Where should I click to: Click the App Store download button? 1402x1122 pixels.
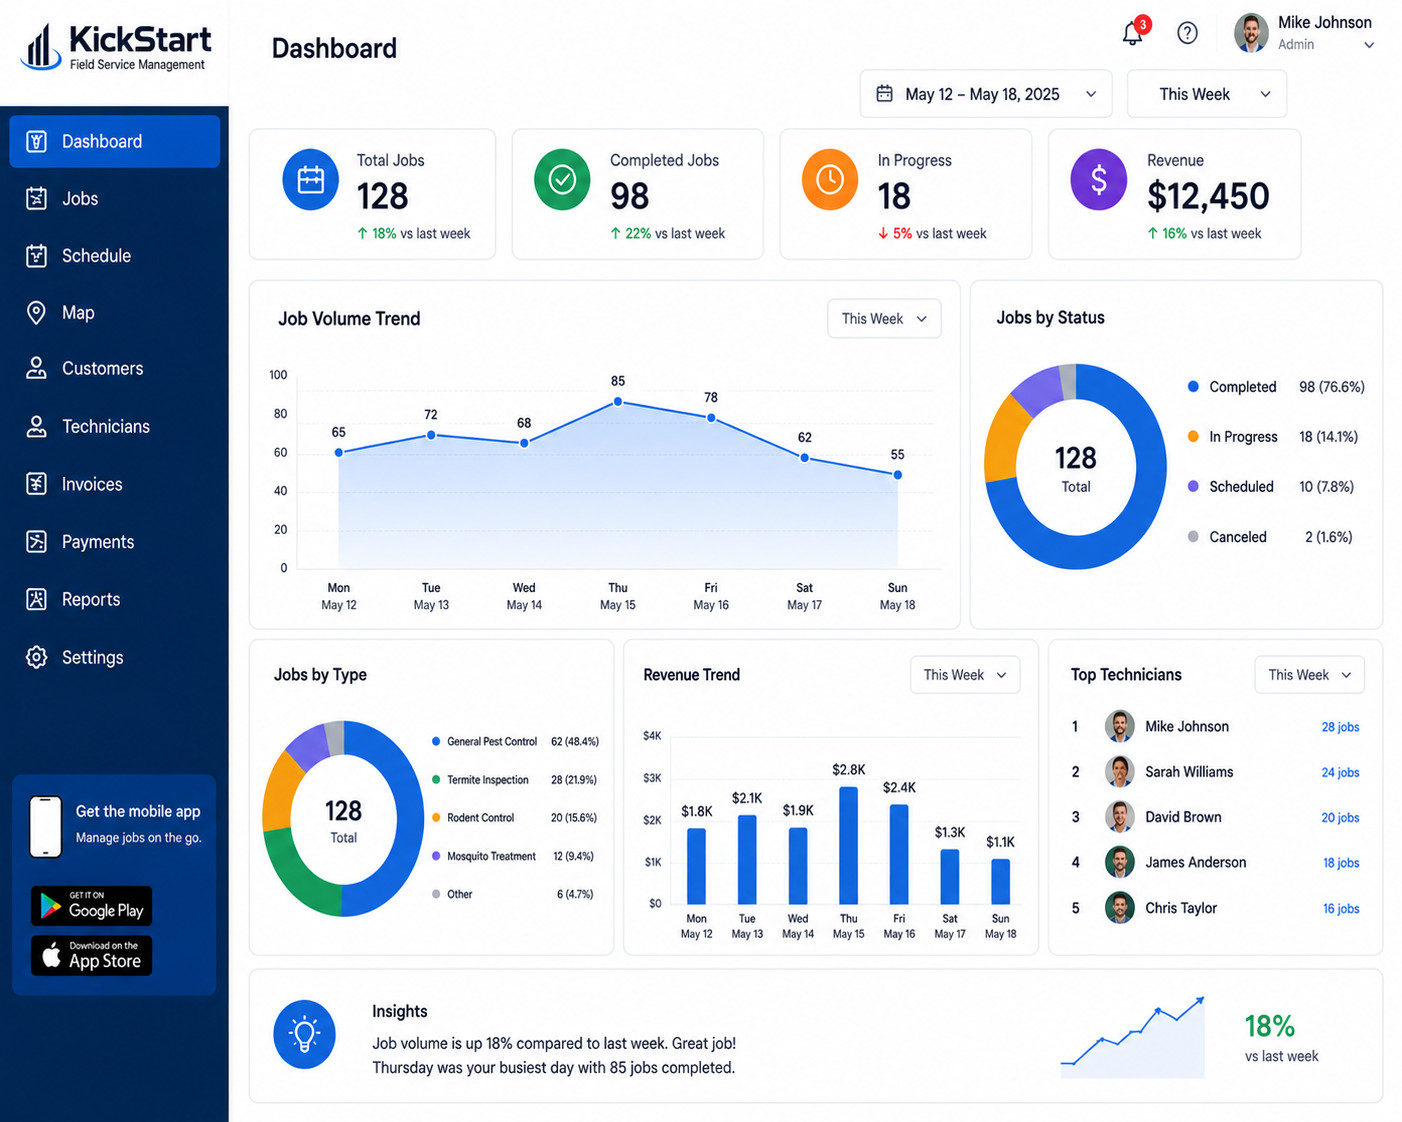click(91, 956)
